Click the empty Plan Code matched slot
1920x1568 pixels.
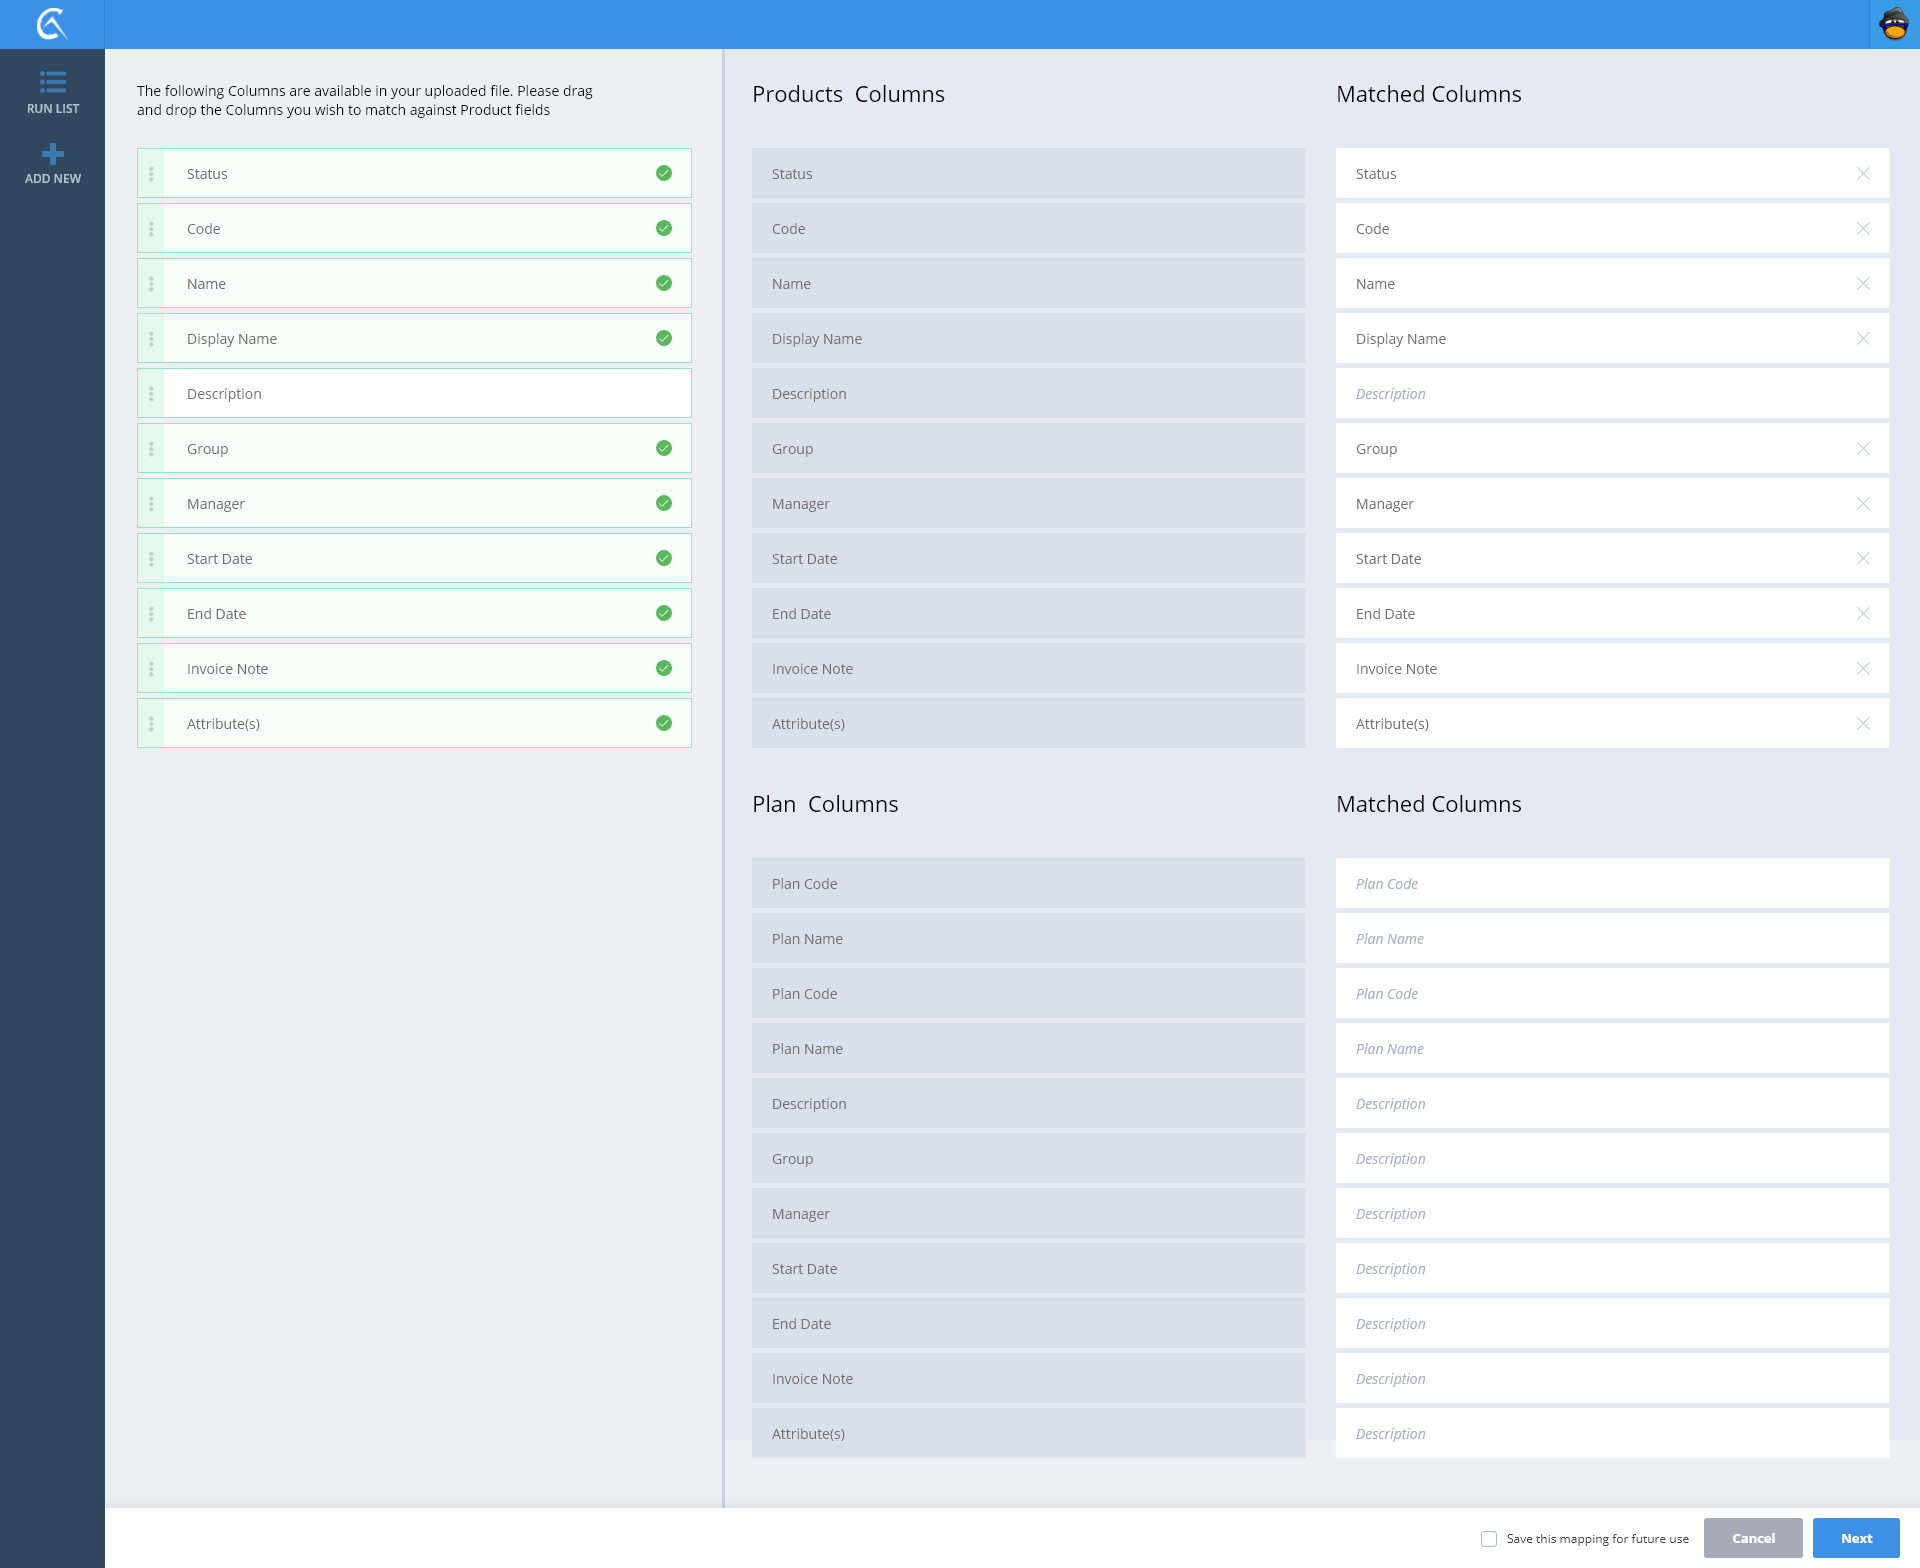click(1612, 884)
